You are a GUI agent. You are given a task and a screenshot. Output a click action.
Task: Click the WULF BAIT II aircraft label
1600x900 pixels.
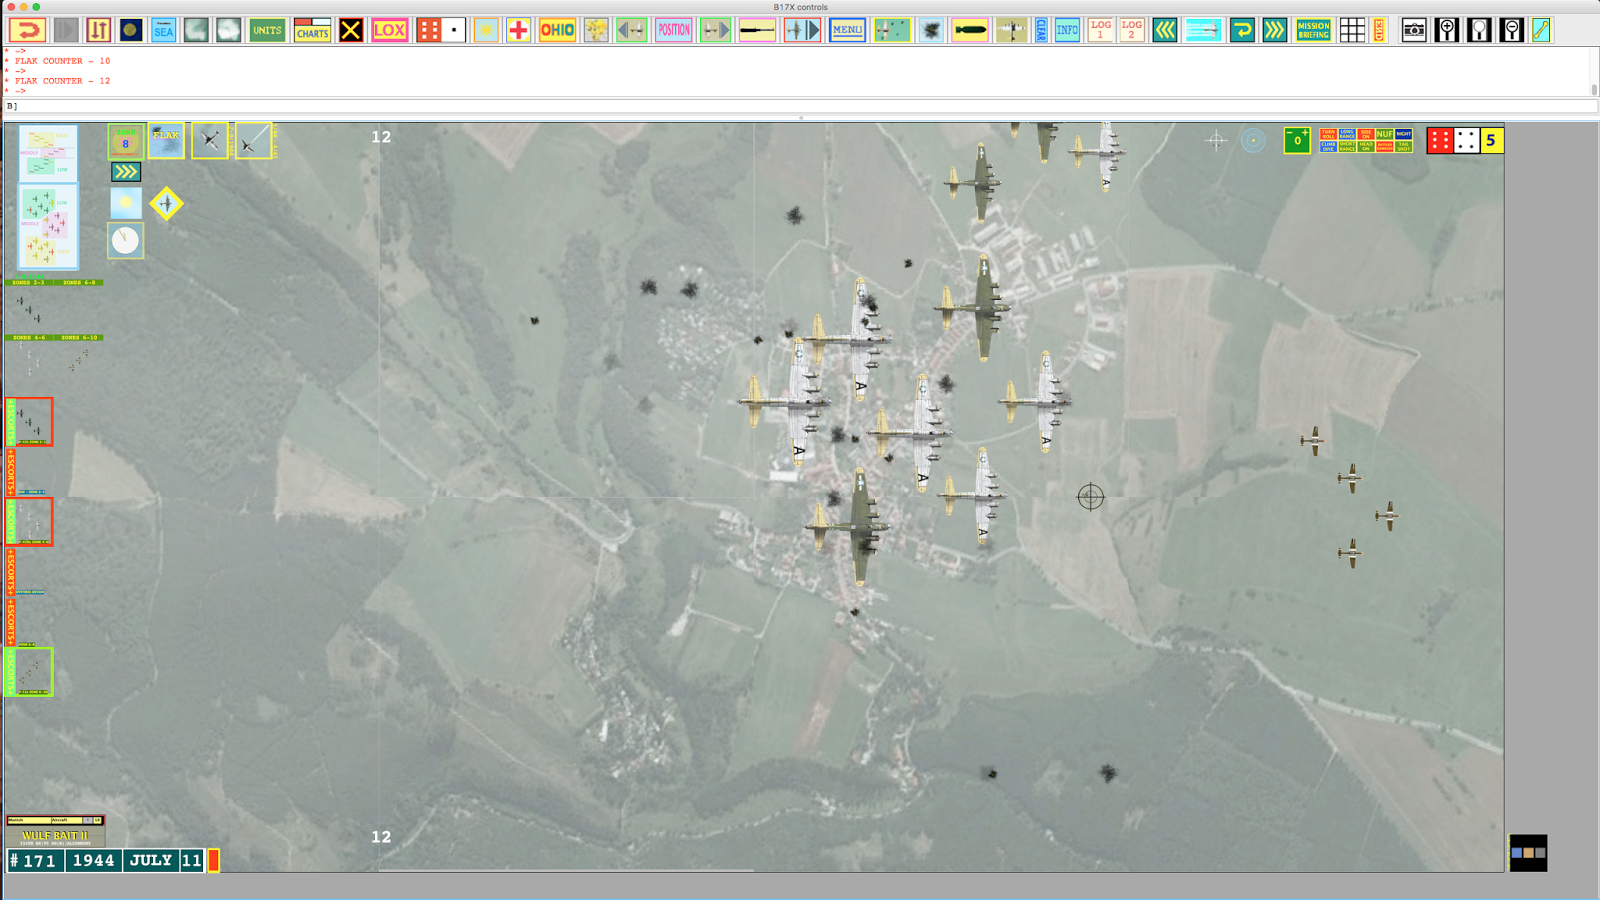tap(55, 836)
